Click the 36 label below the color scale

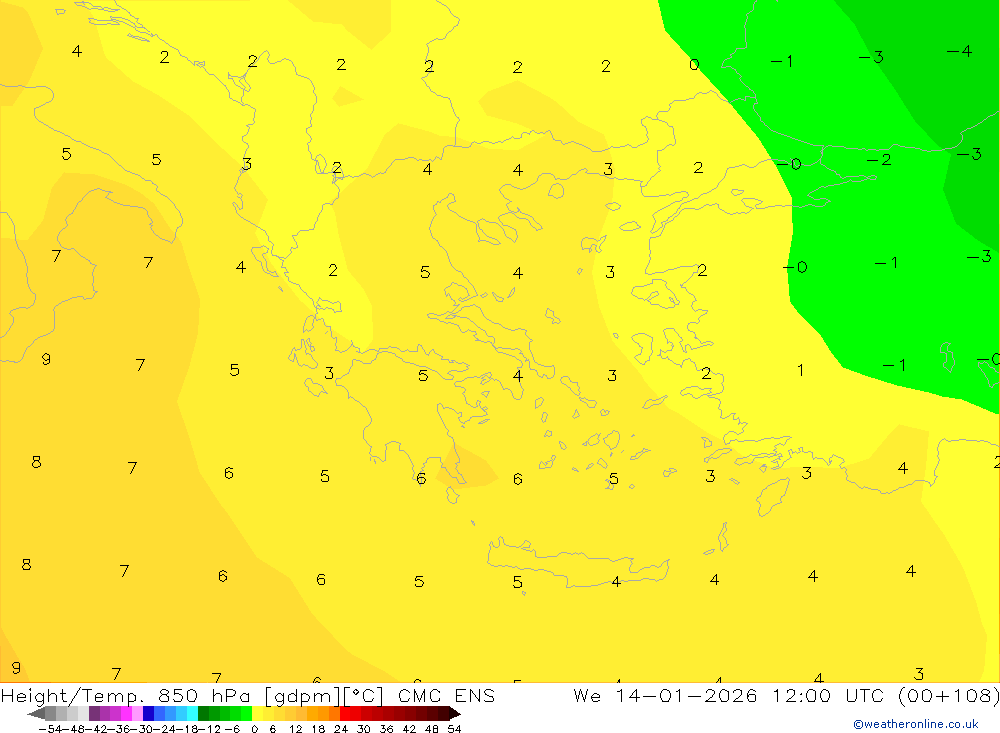(386, 729)
